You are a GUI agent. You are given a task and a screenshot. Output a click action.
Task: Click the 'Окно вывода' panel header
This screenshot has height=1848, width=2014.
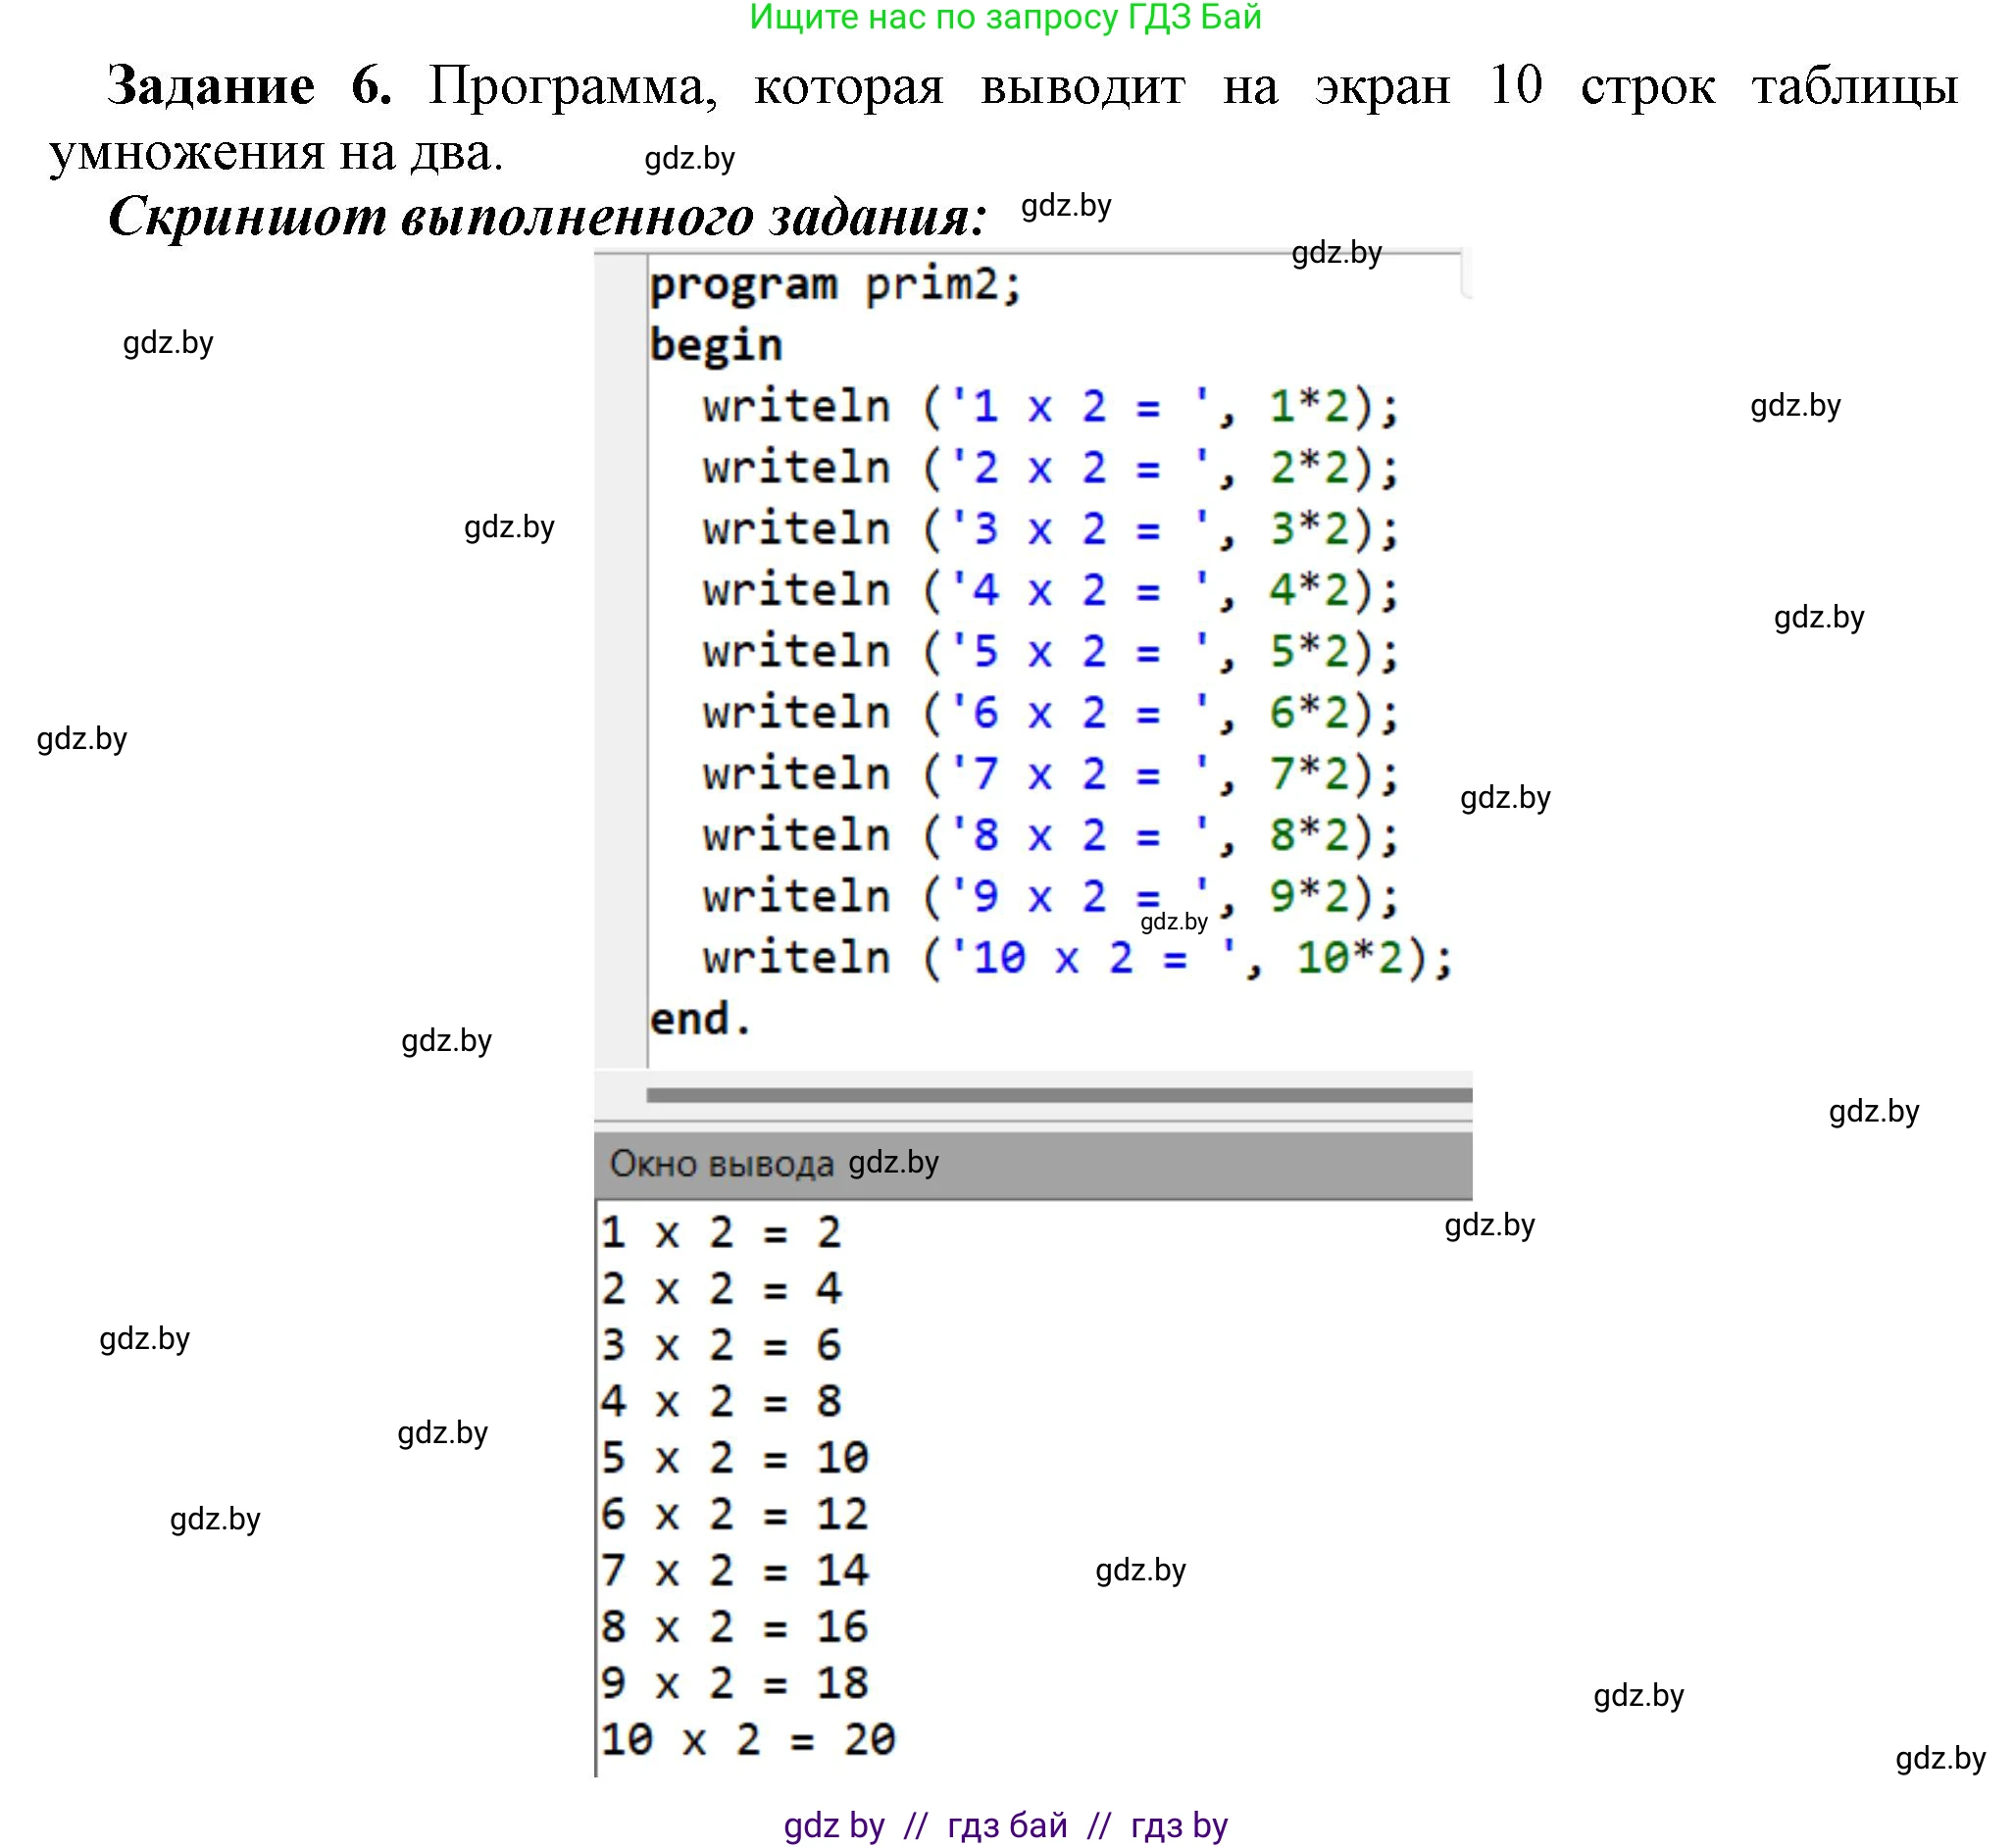pos(721,1164)
